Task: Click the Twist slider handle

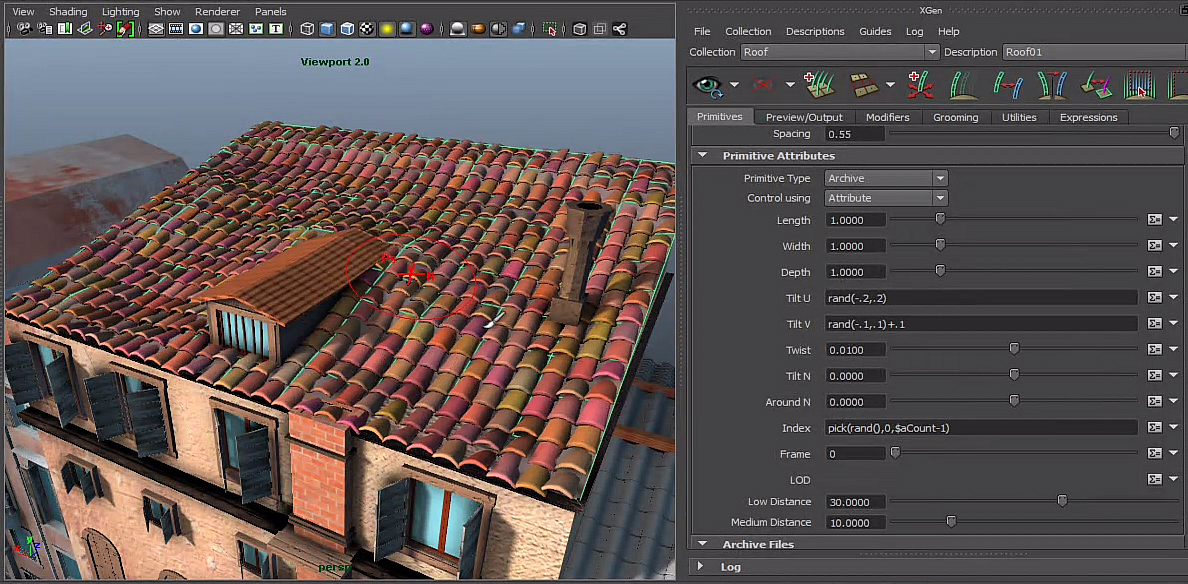Action: [x=1014, y=350]
